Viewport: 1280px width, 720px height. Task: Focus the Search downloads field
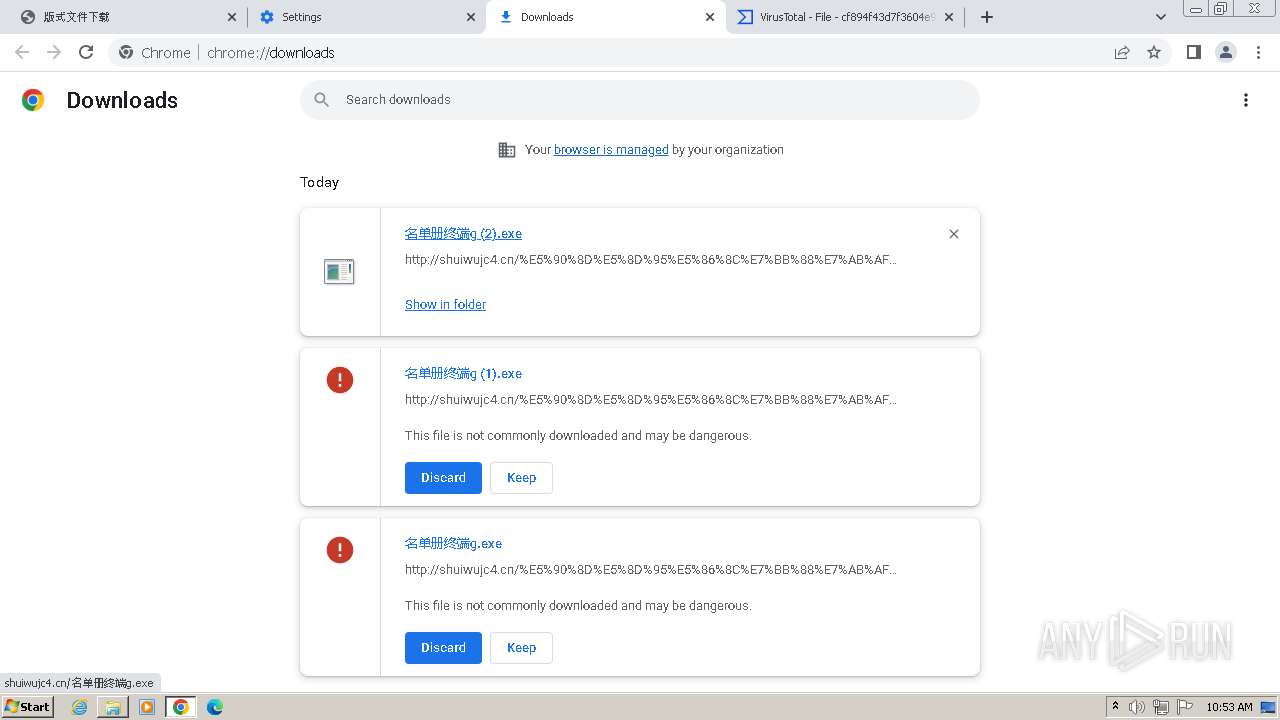coord(640,100)
